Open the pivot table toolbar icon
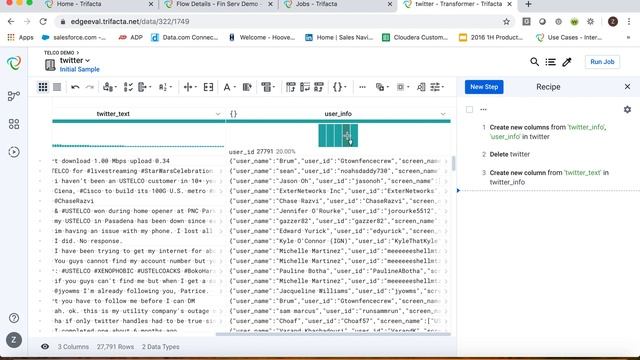 coord(291,87)
